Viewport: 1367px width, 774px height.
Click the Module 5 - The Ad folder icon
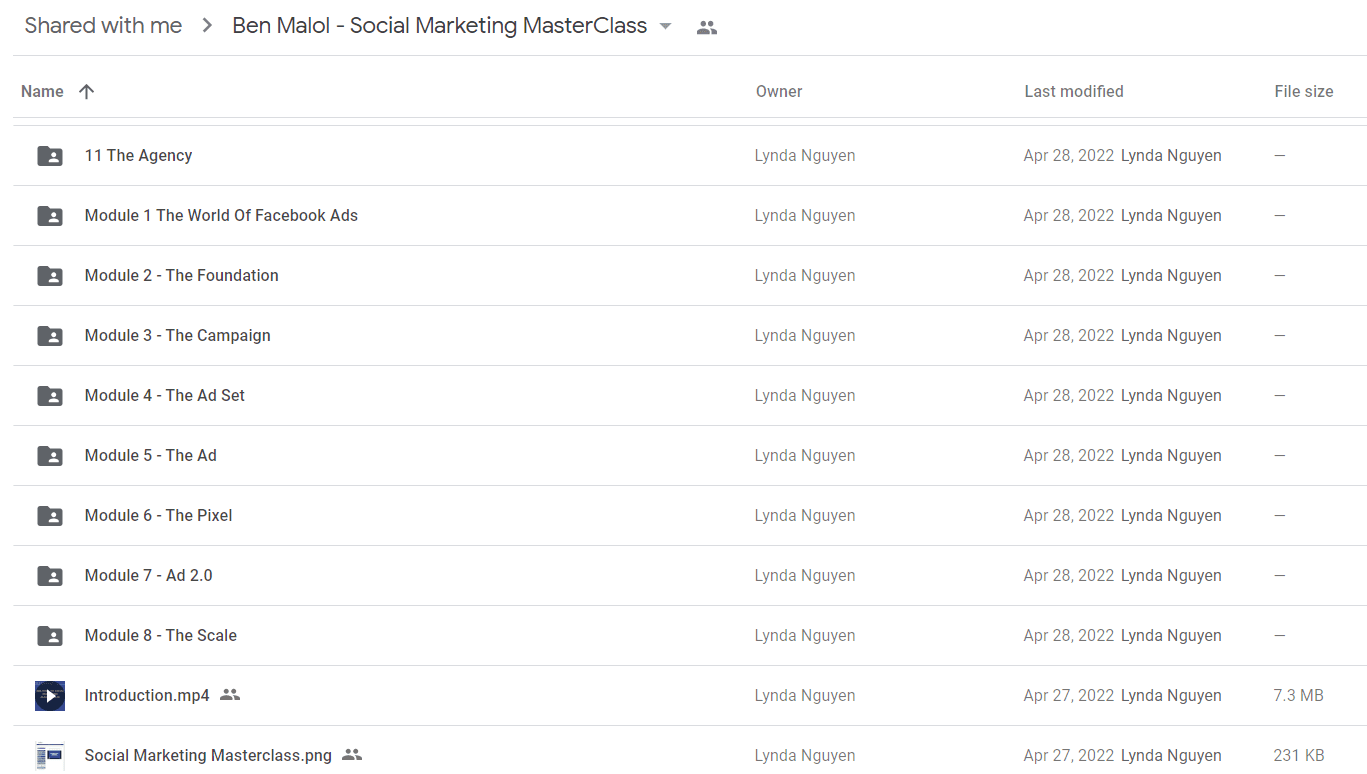(x=50, y=456)
